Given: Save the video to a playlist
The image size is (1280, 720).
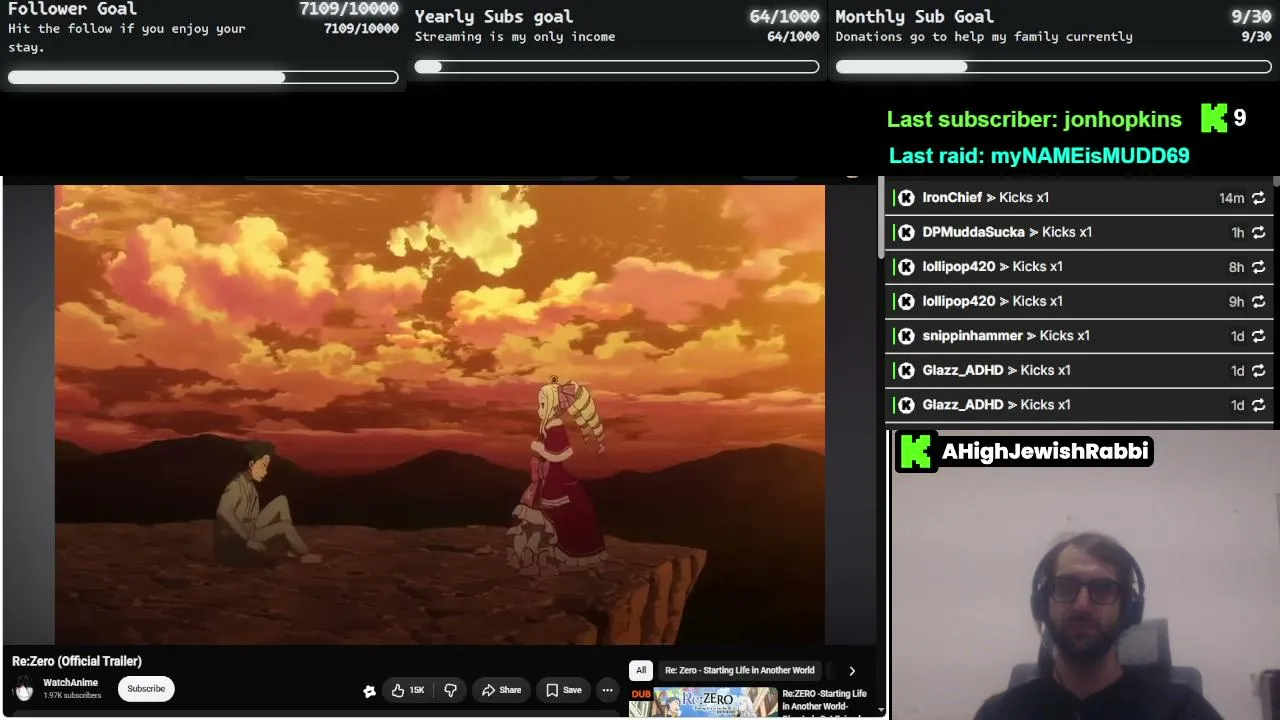Looking at the screenshot, I should pos(564,690).
